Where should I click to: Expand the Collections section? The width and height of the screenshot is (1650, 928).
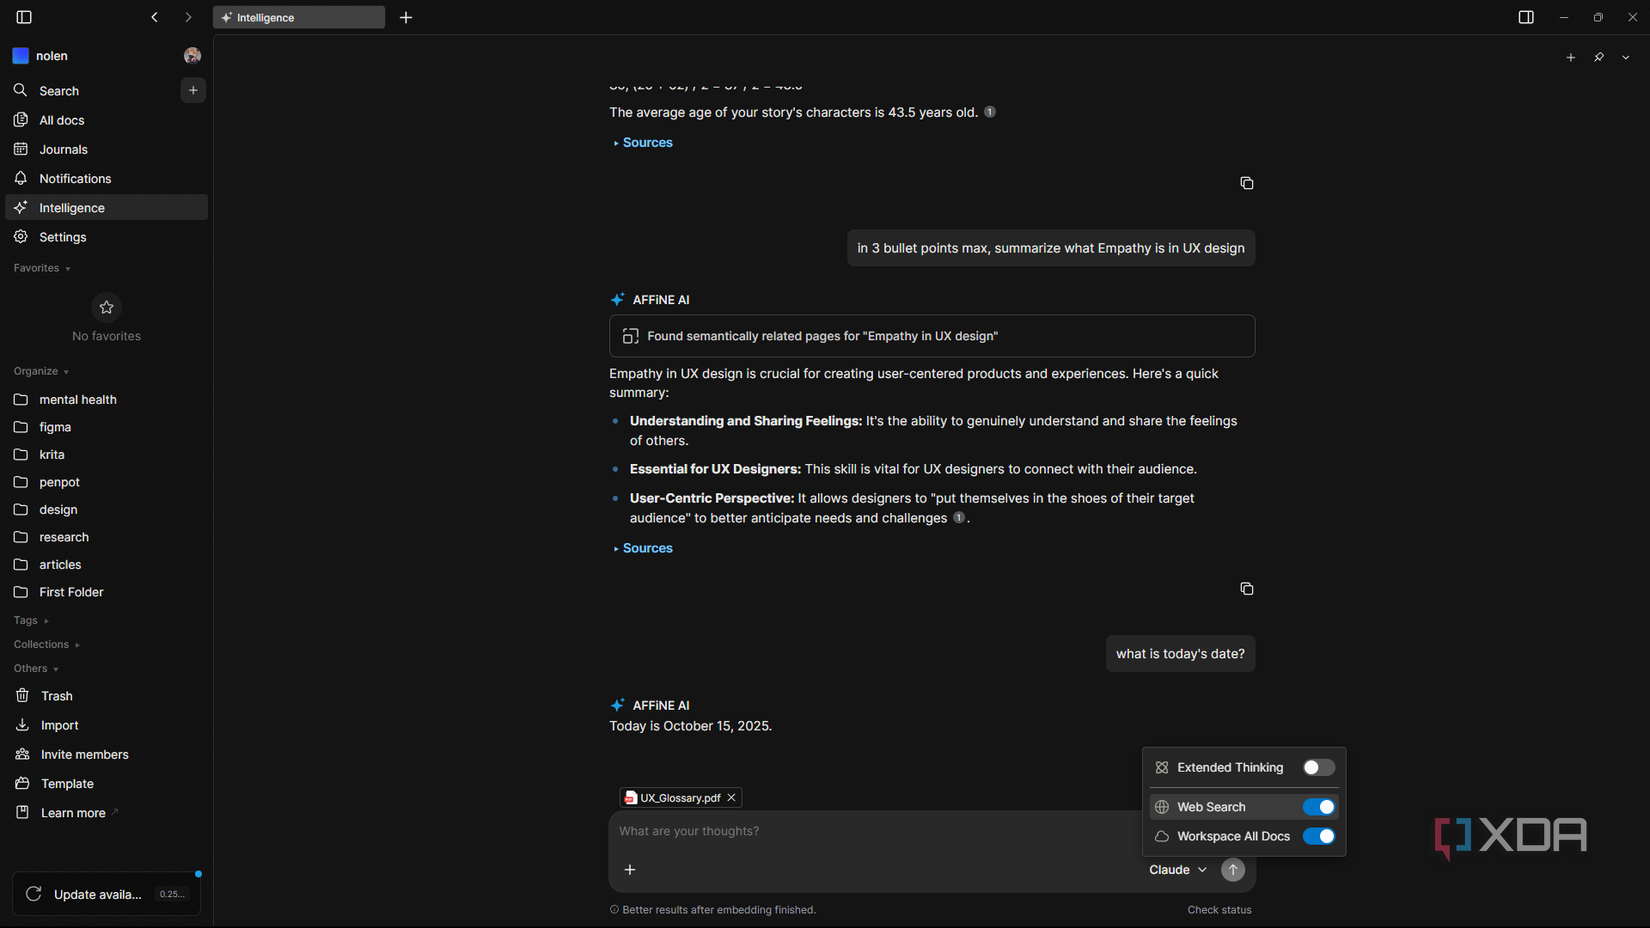point(47,644)
